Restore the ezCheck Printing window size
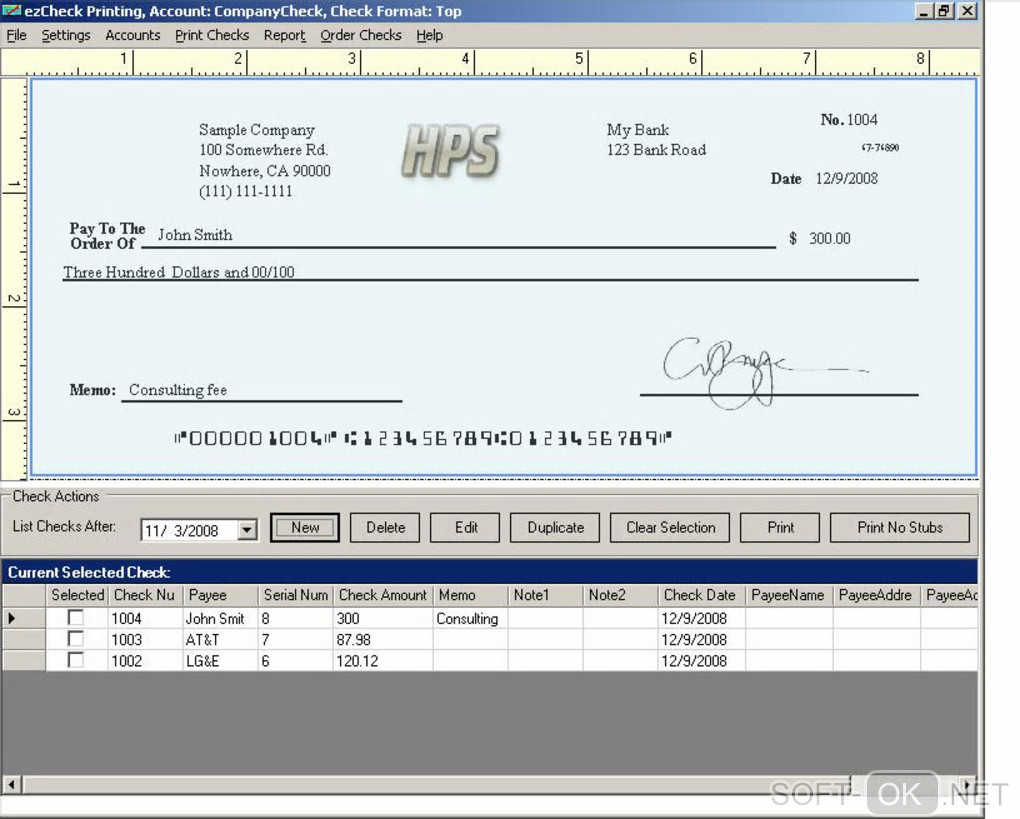 tap(944, 11)
